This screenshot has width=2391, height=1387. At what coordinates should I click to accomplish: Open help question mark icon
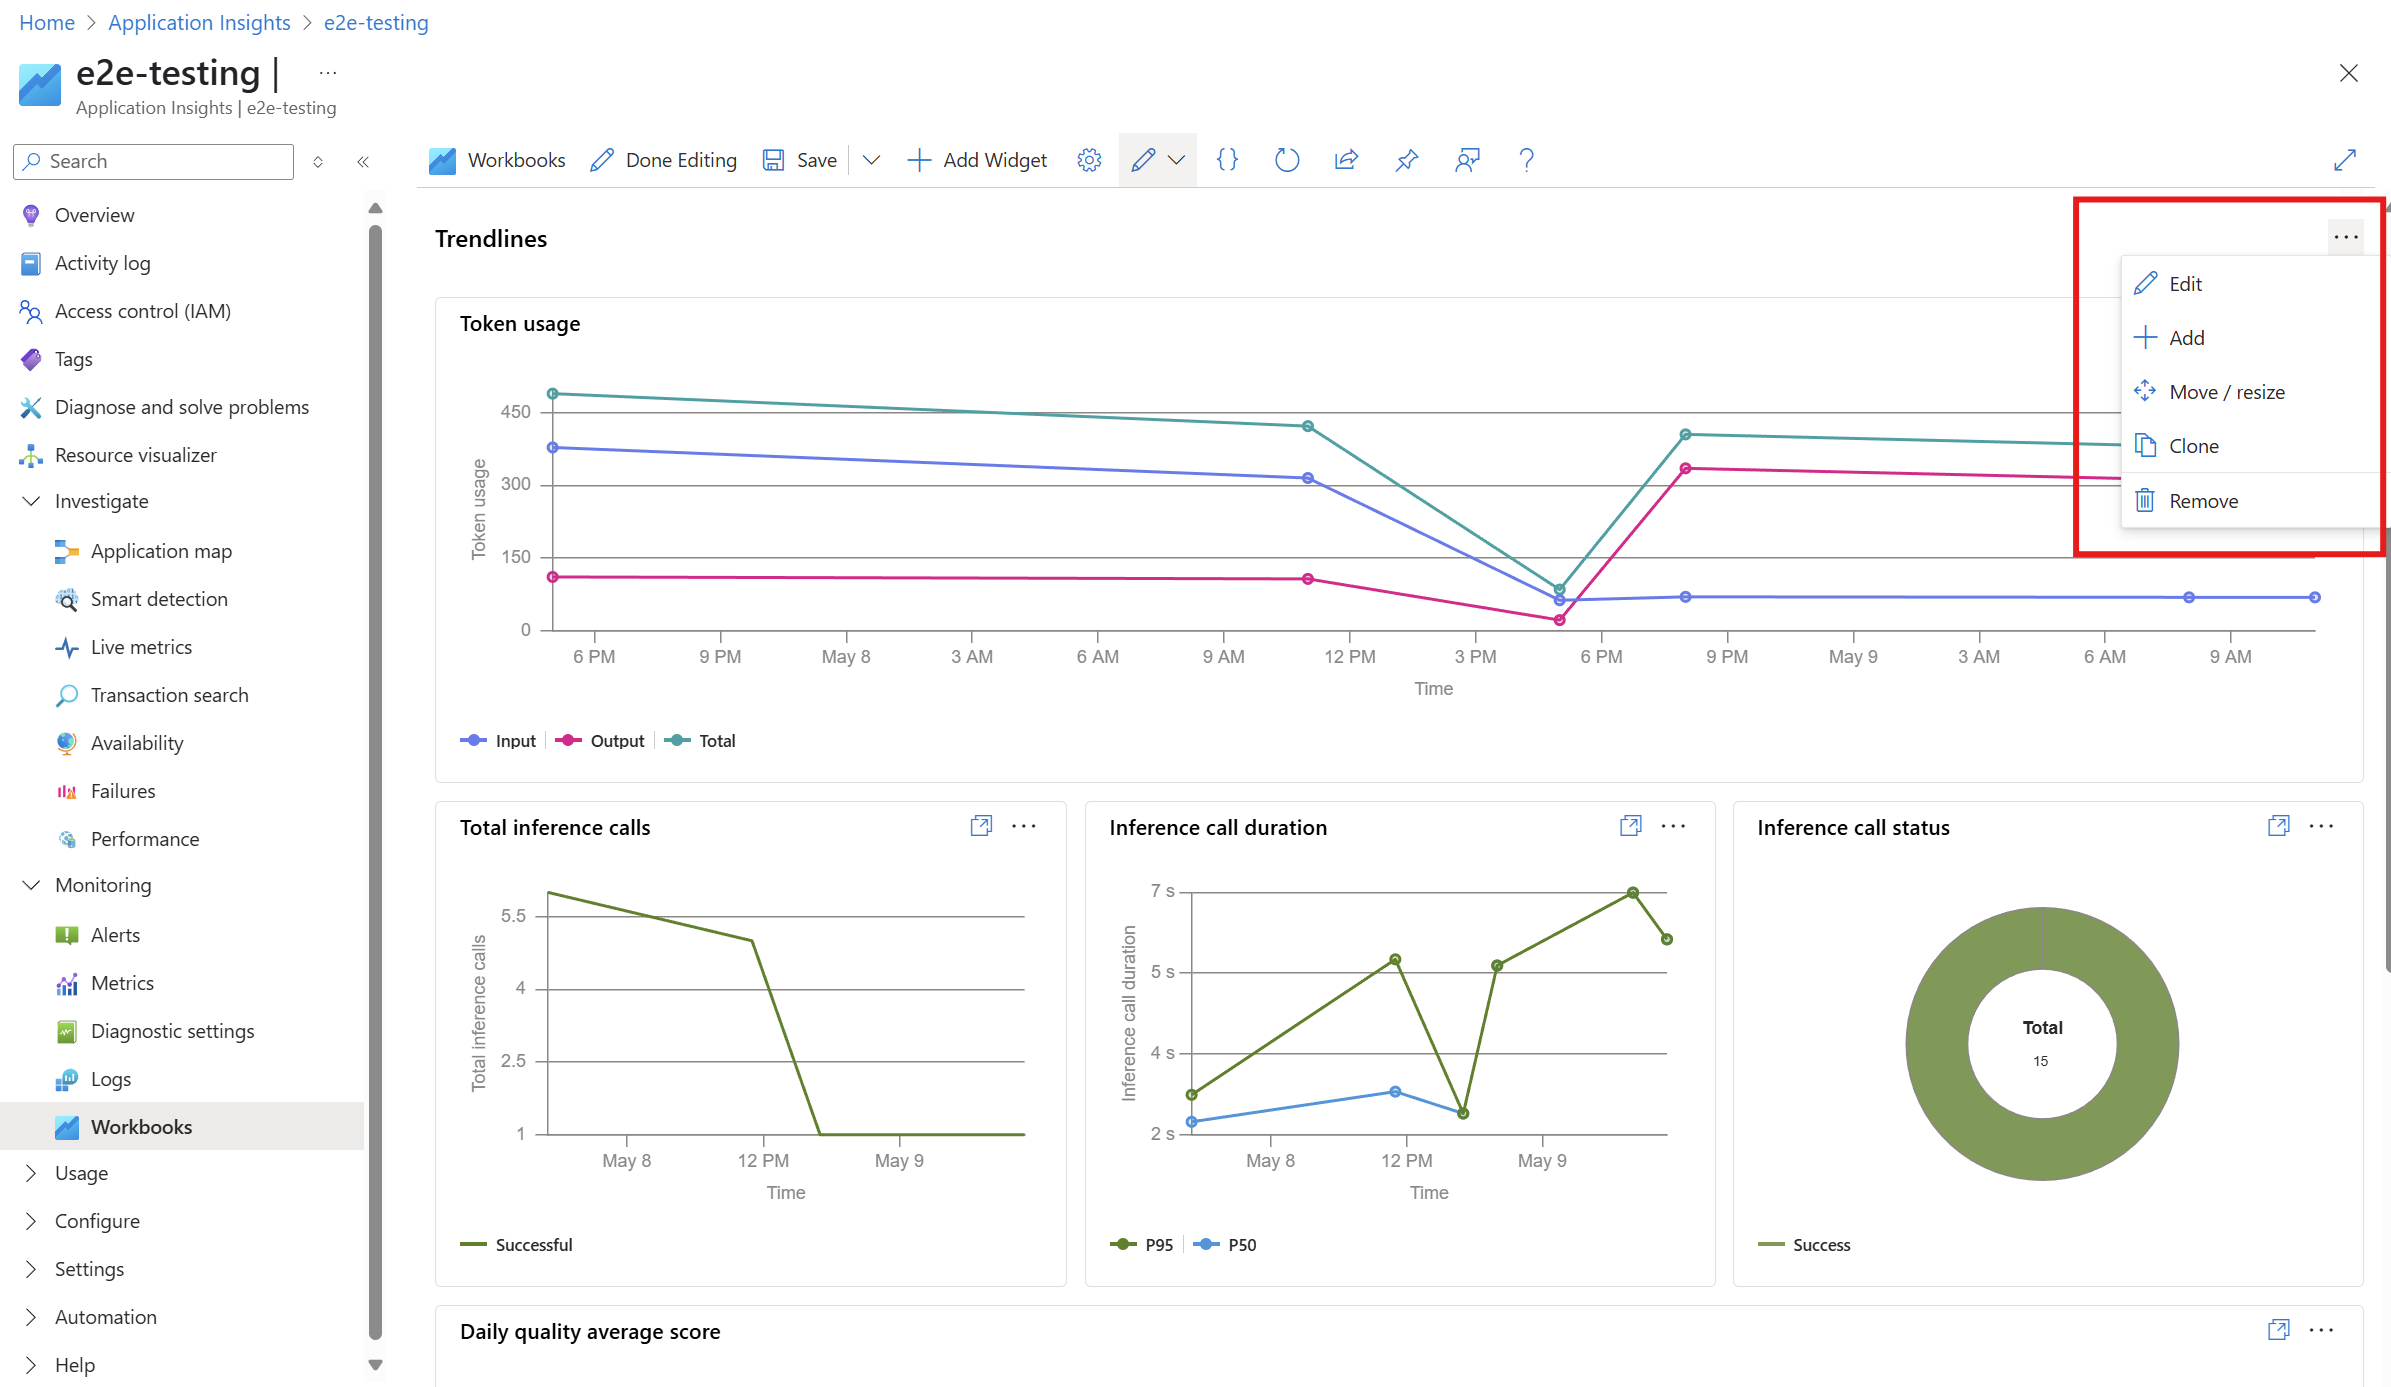[1526, 160]
